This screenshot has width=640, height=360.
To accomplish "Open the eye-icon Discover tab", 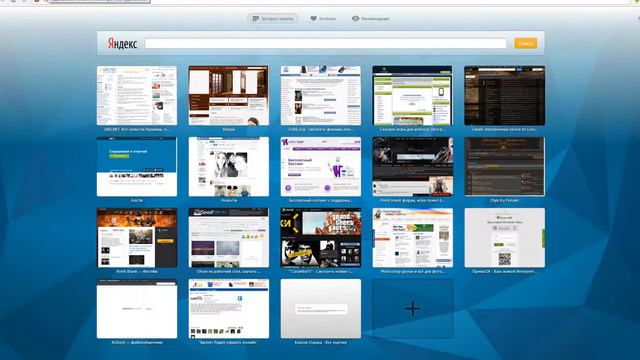I will click(371, 18).
